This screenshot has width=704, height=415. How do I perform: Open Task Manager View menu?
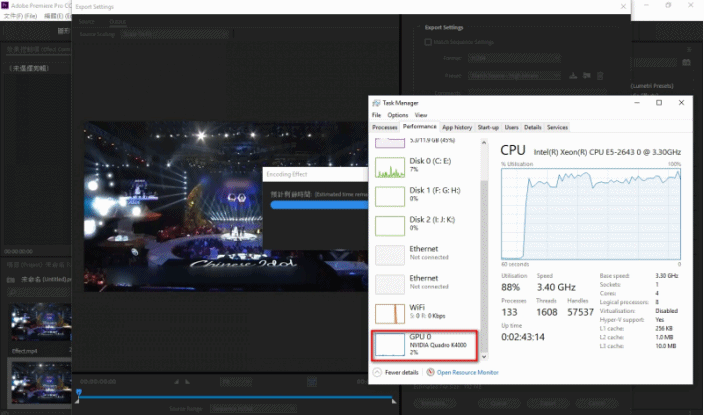[421, 115]
